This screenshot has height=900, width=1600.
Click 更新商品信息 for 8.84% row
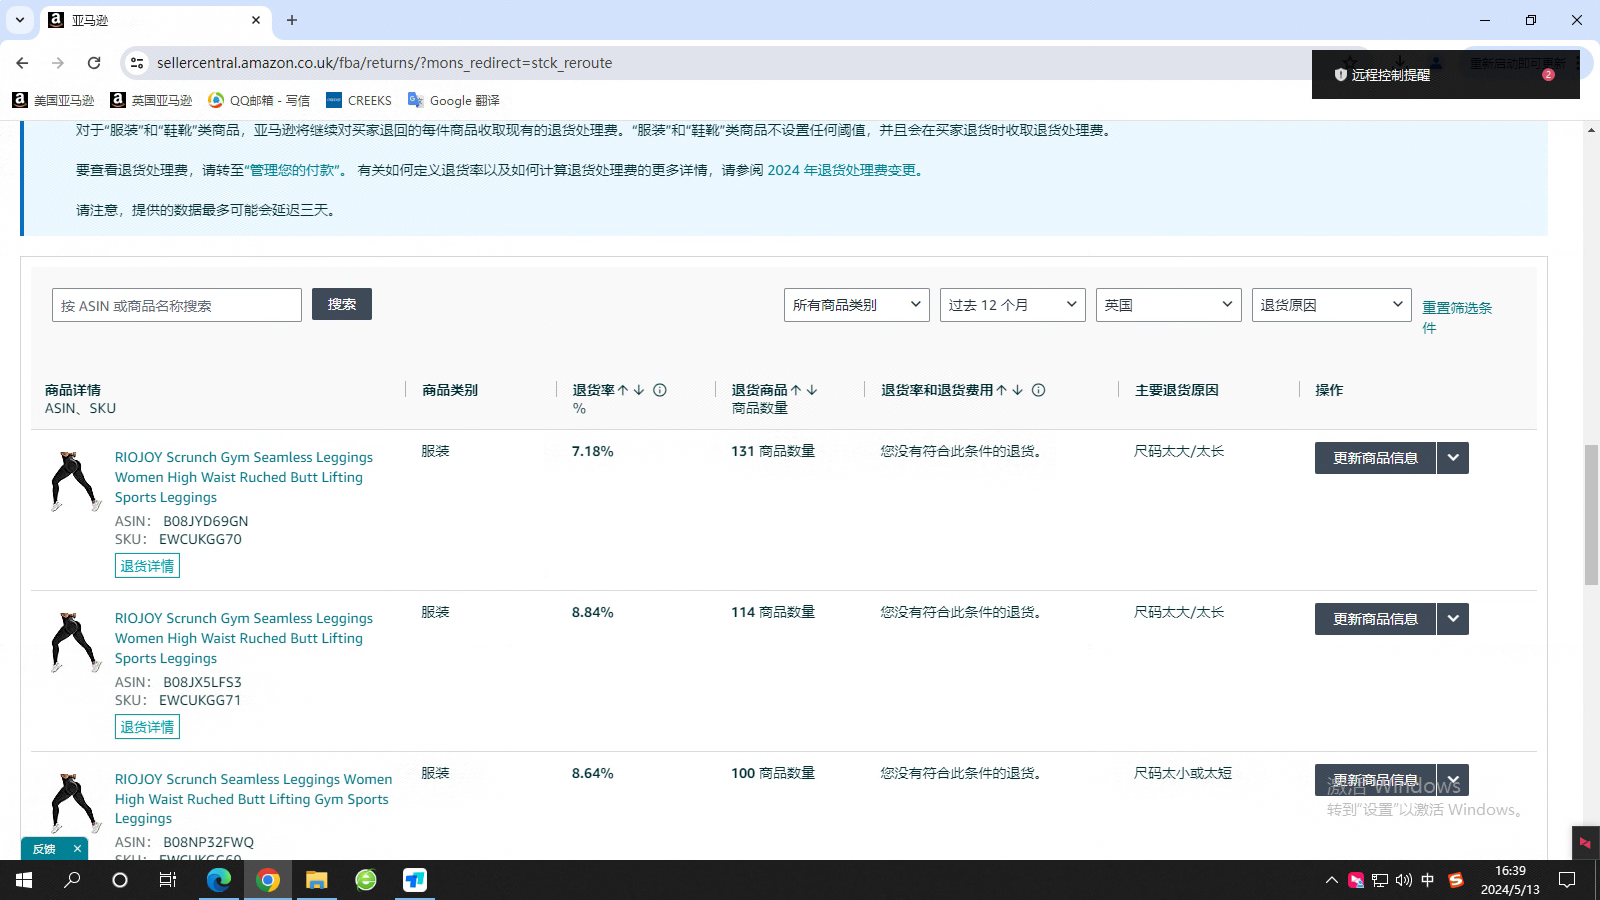[x=1375, y=619]
